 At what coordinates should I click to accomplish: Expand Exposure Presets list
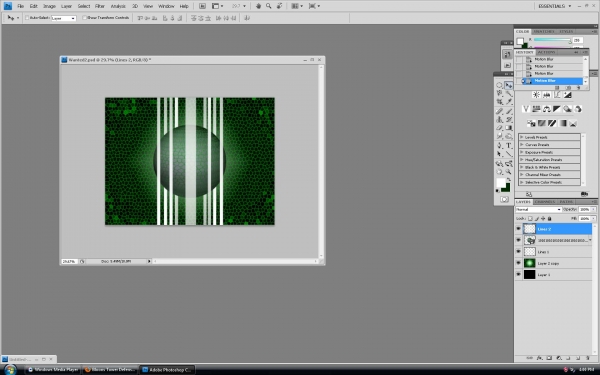point(522,152)
